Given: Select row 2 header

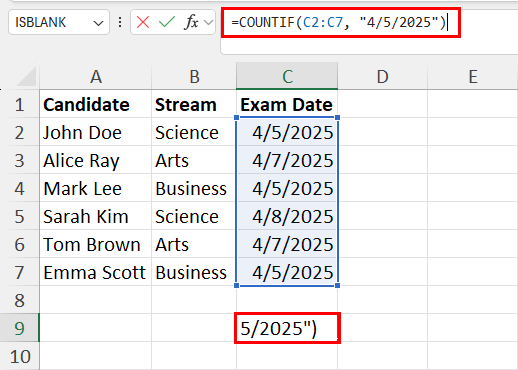Looking at the screenshot, I should point(19,132).
